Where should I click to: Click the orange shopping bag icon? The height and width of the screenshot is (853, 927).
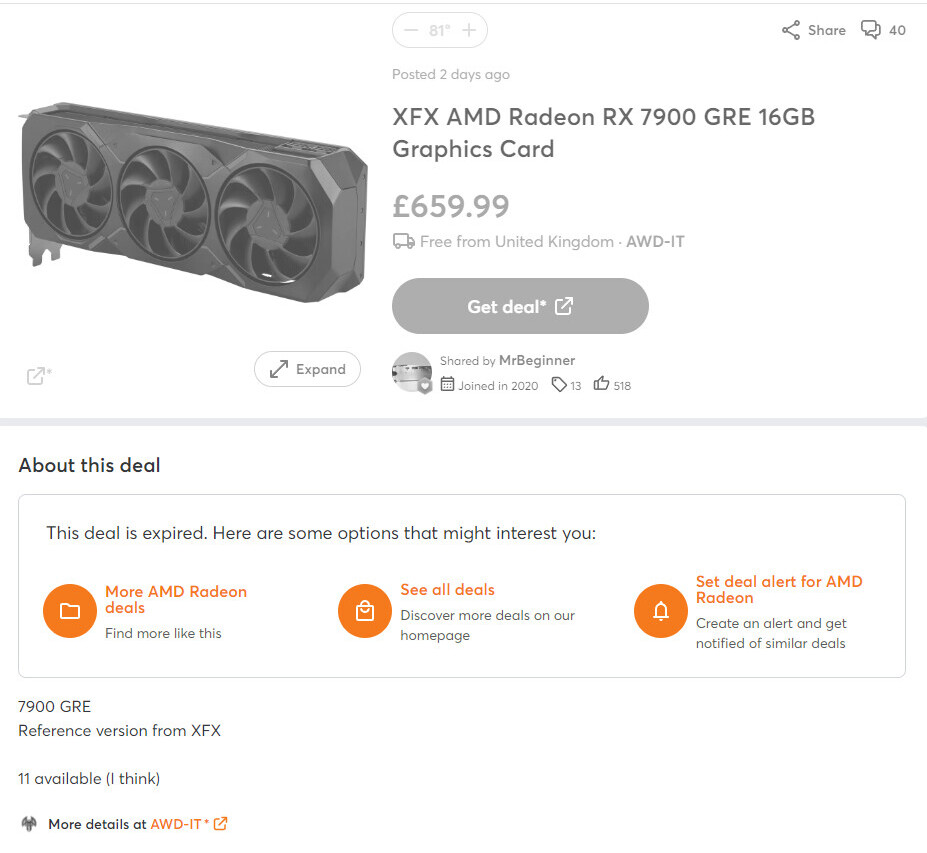click(365, 611)
